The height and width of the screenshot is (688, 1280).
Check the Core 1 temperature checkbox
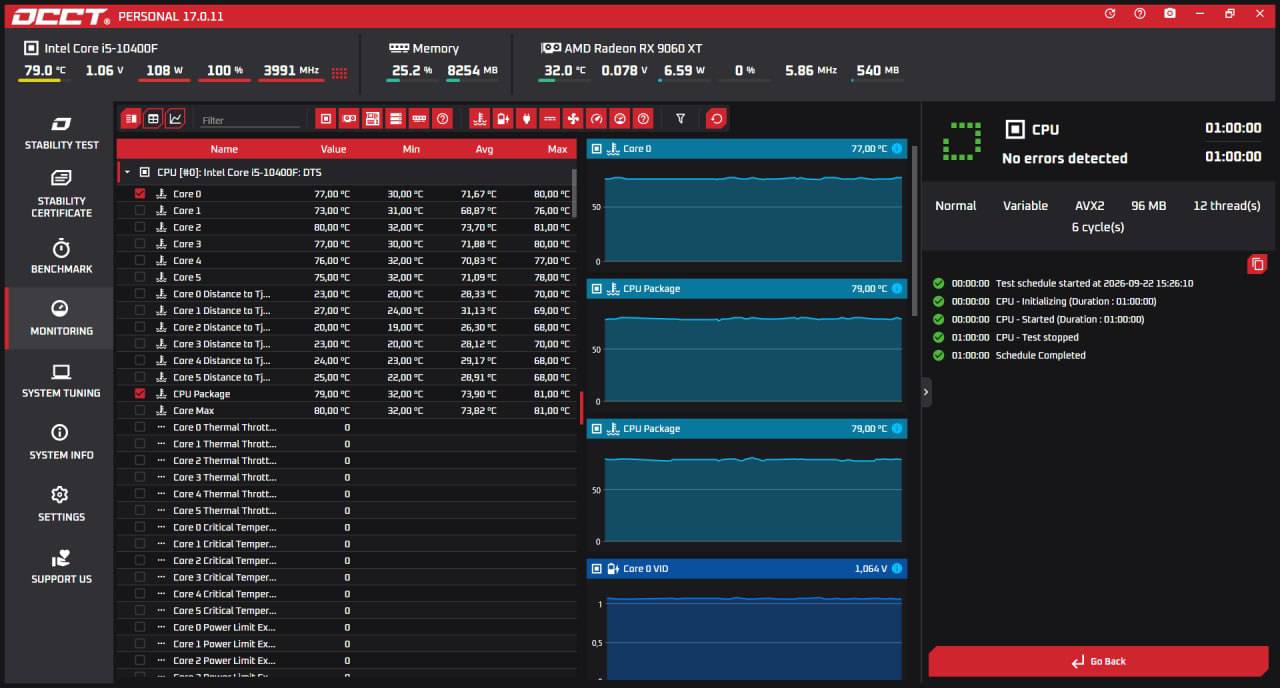[x=140, y=211]
